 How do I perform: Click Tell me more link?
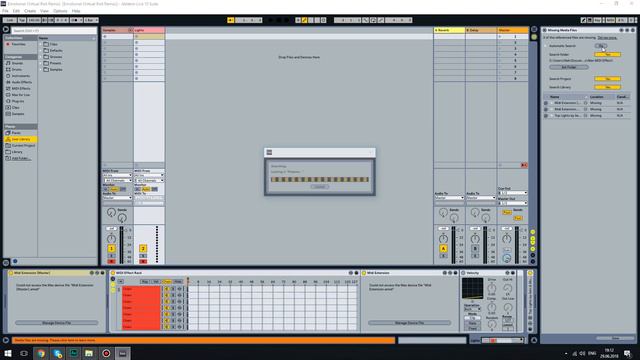tap(607, 38)
